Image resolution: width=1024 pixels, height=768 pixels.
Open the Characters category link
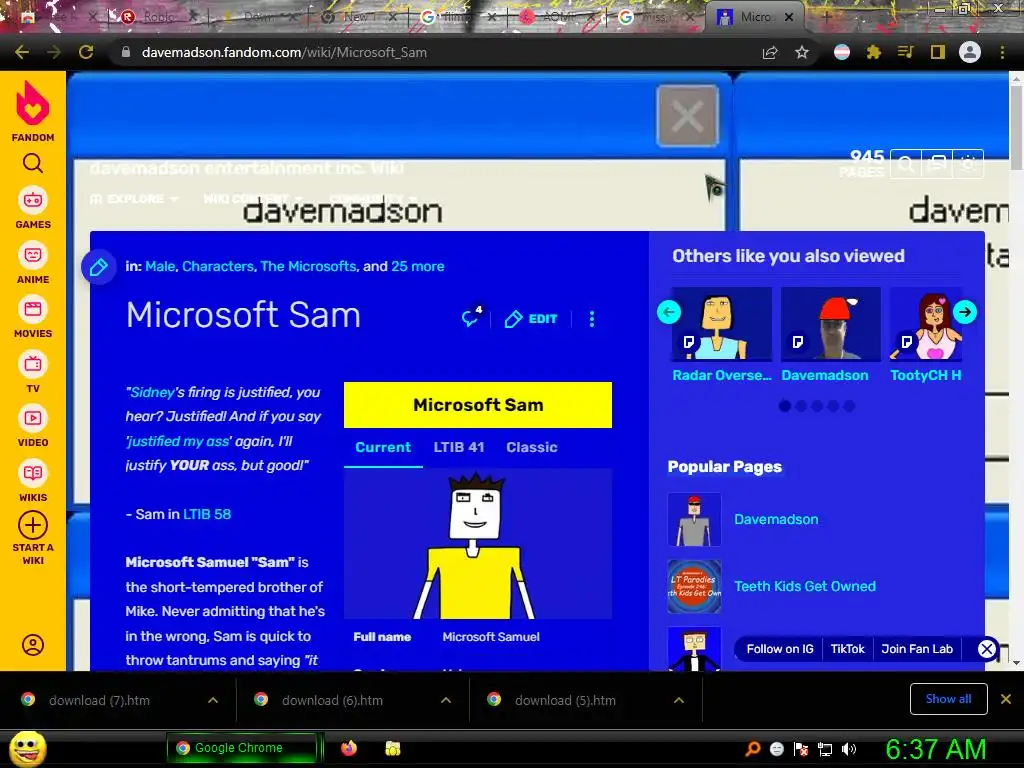217,266
